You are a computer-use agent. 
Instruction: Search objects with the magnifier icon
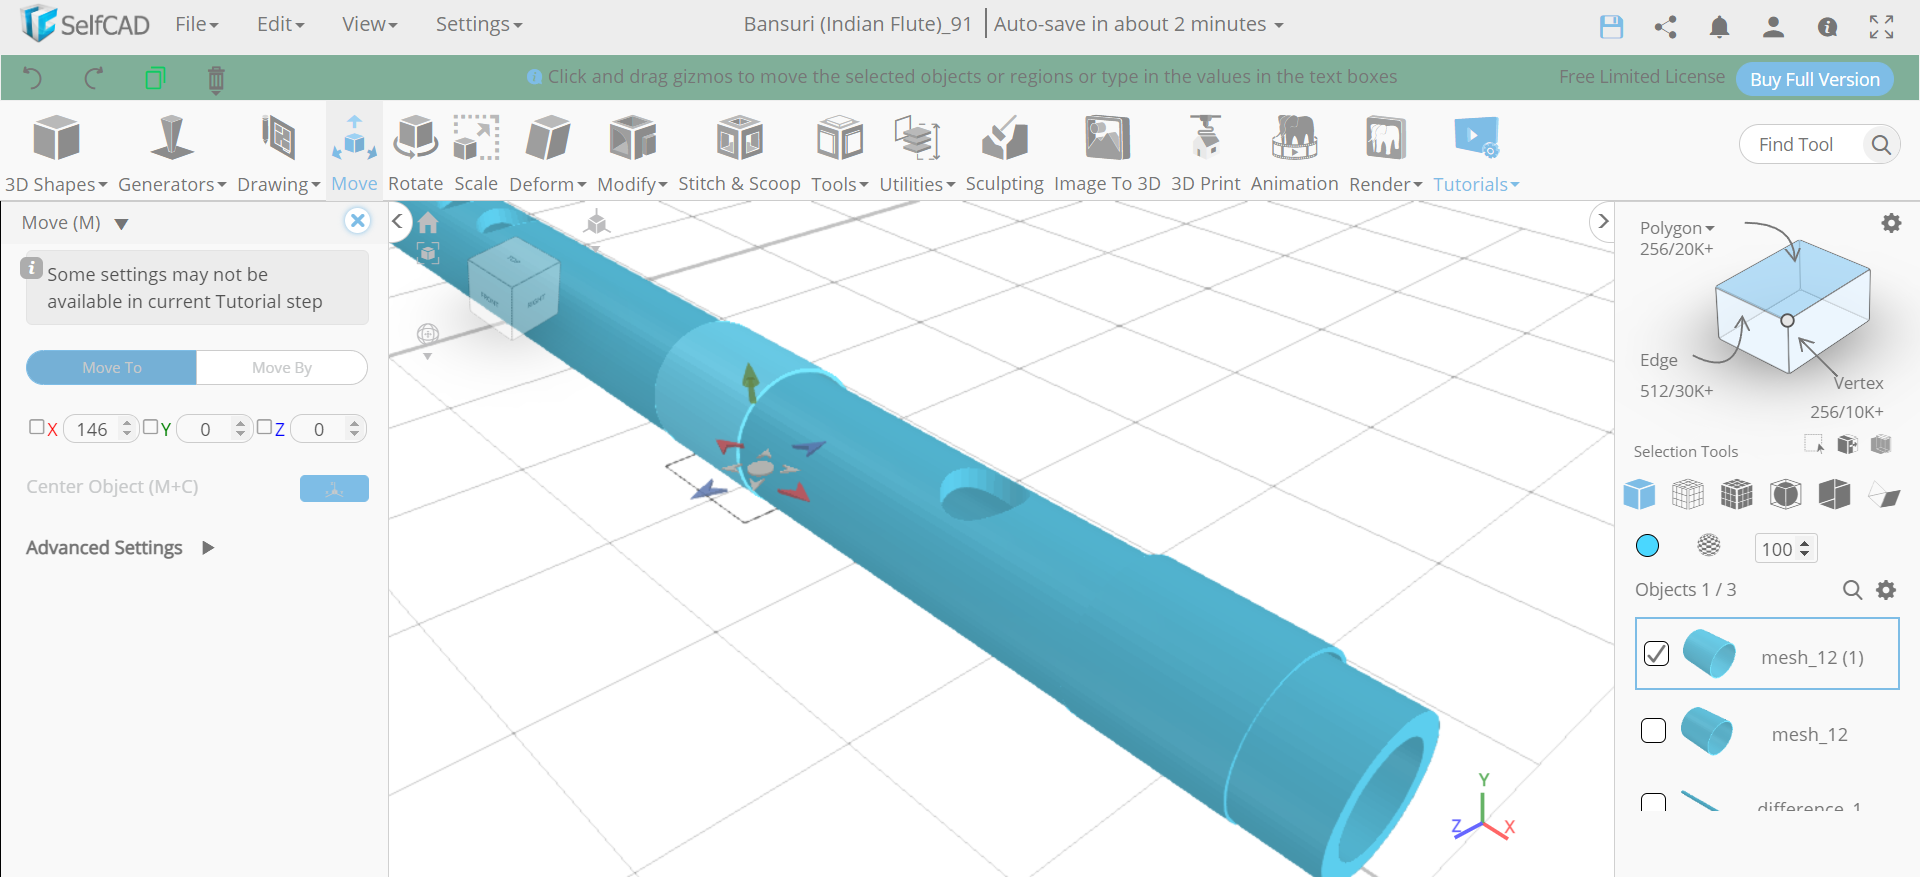[x=1852, y=590]
